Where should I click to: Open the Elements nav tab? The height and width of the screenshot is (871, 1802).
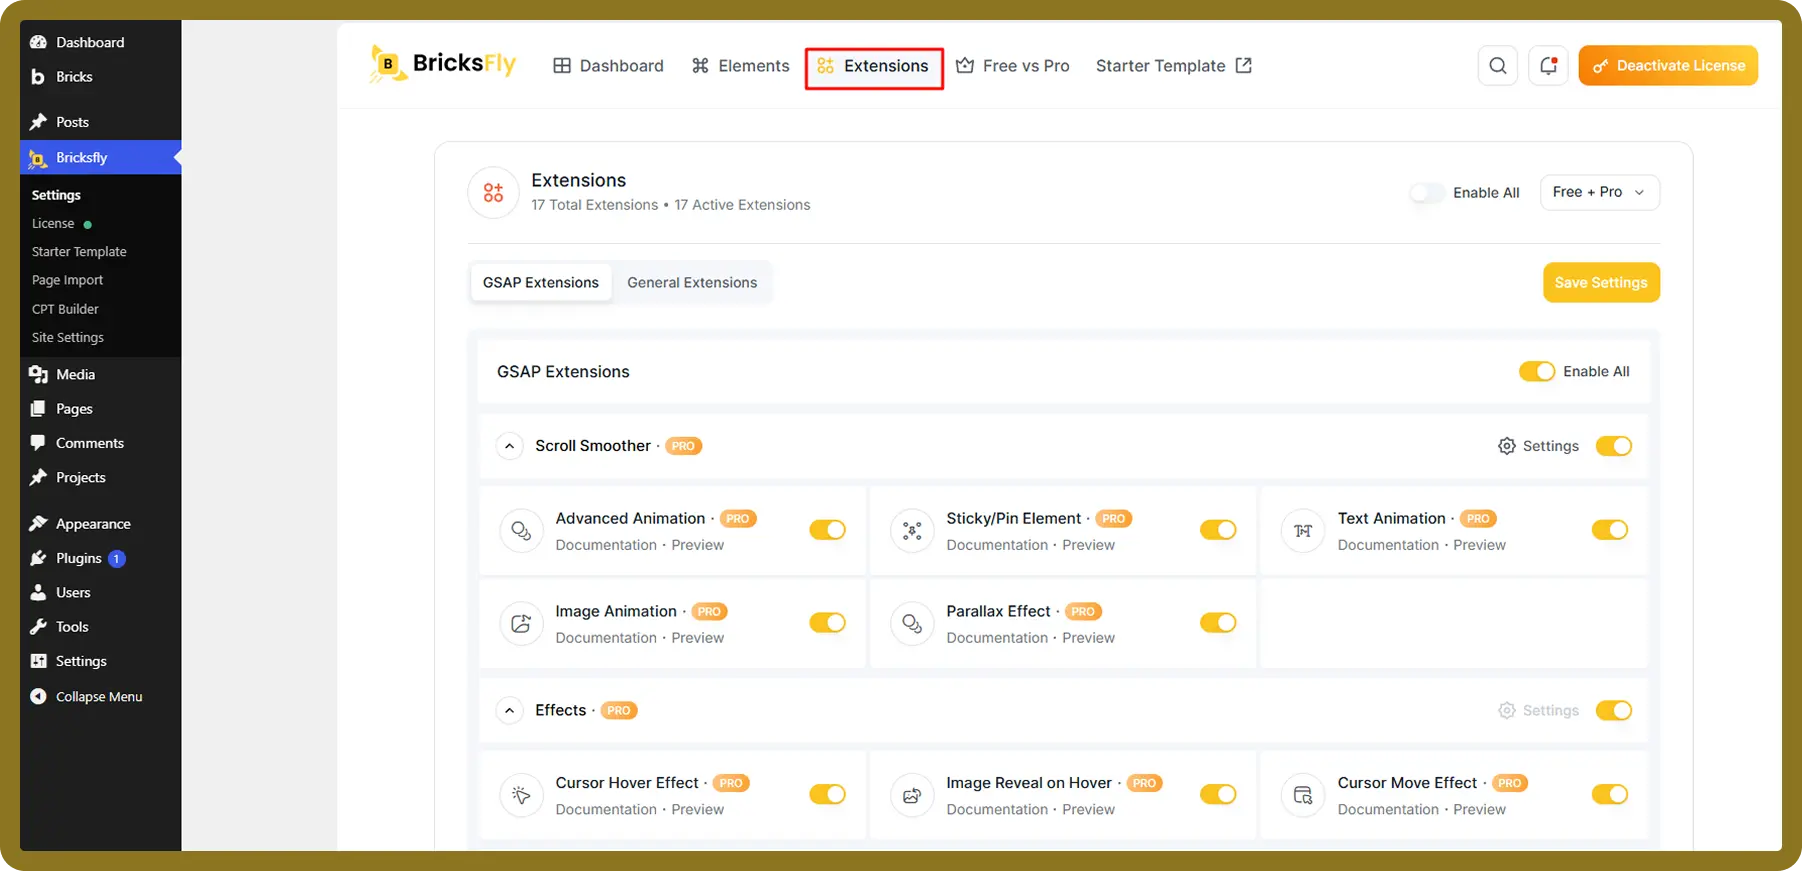tap(740, 66)
